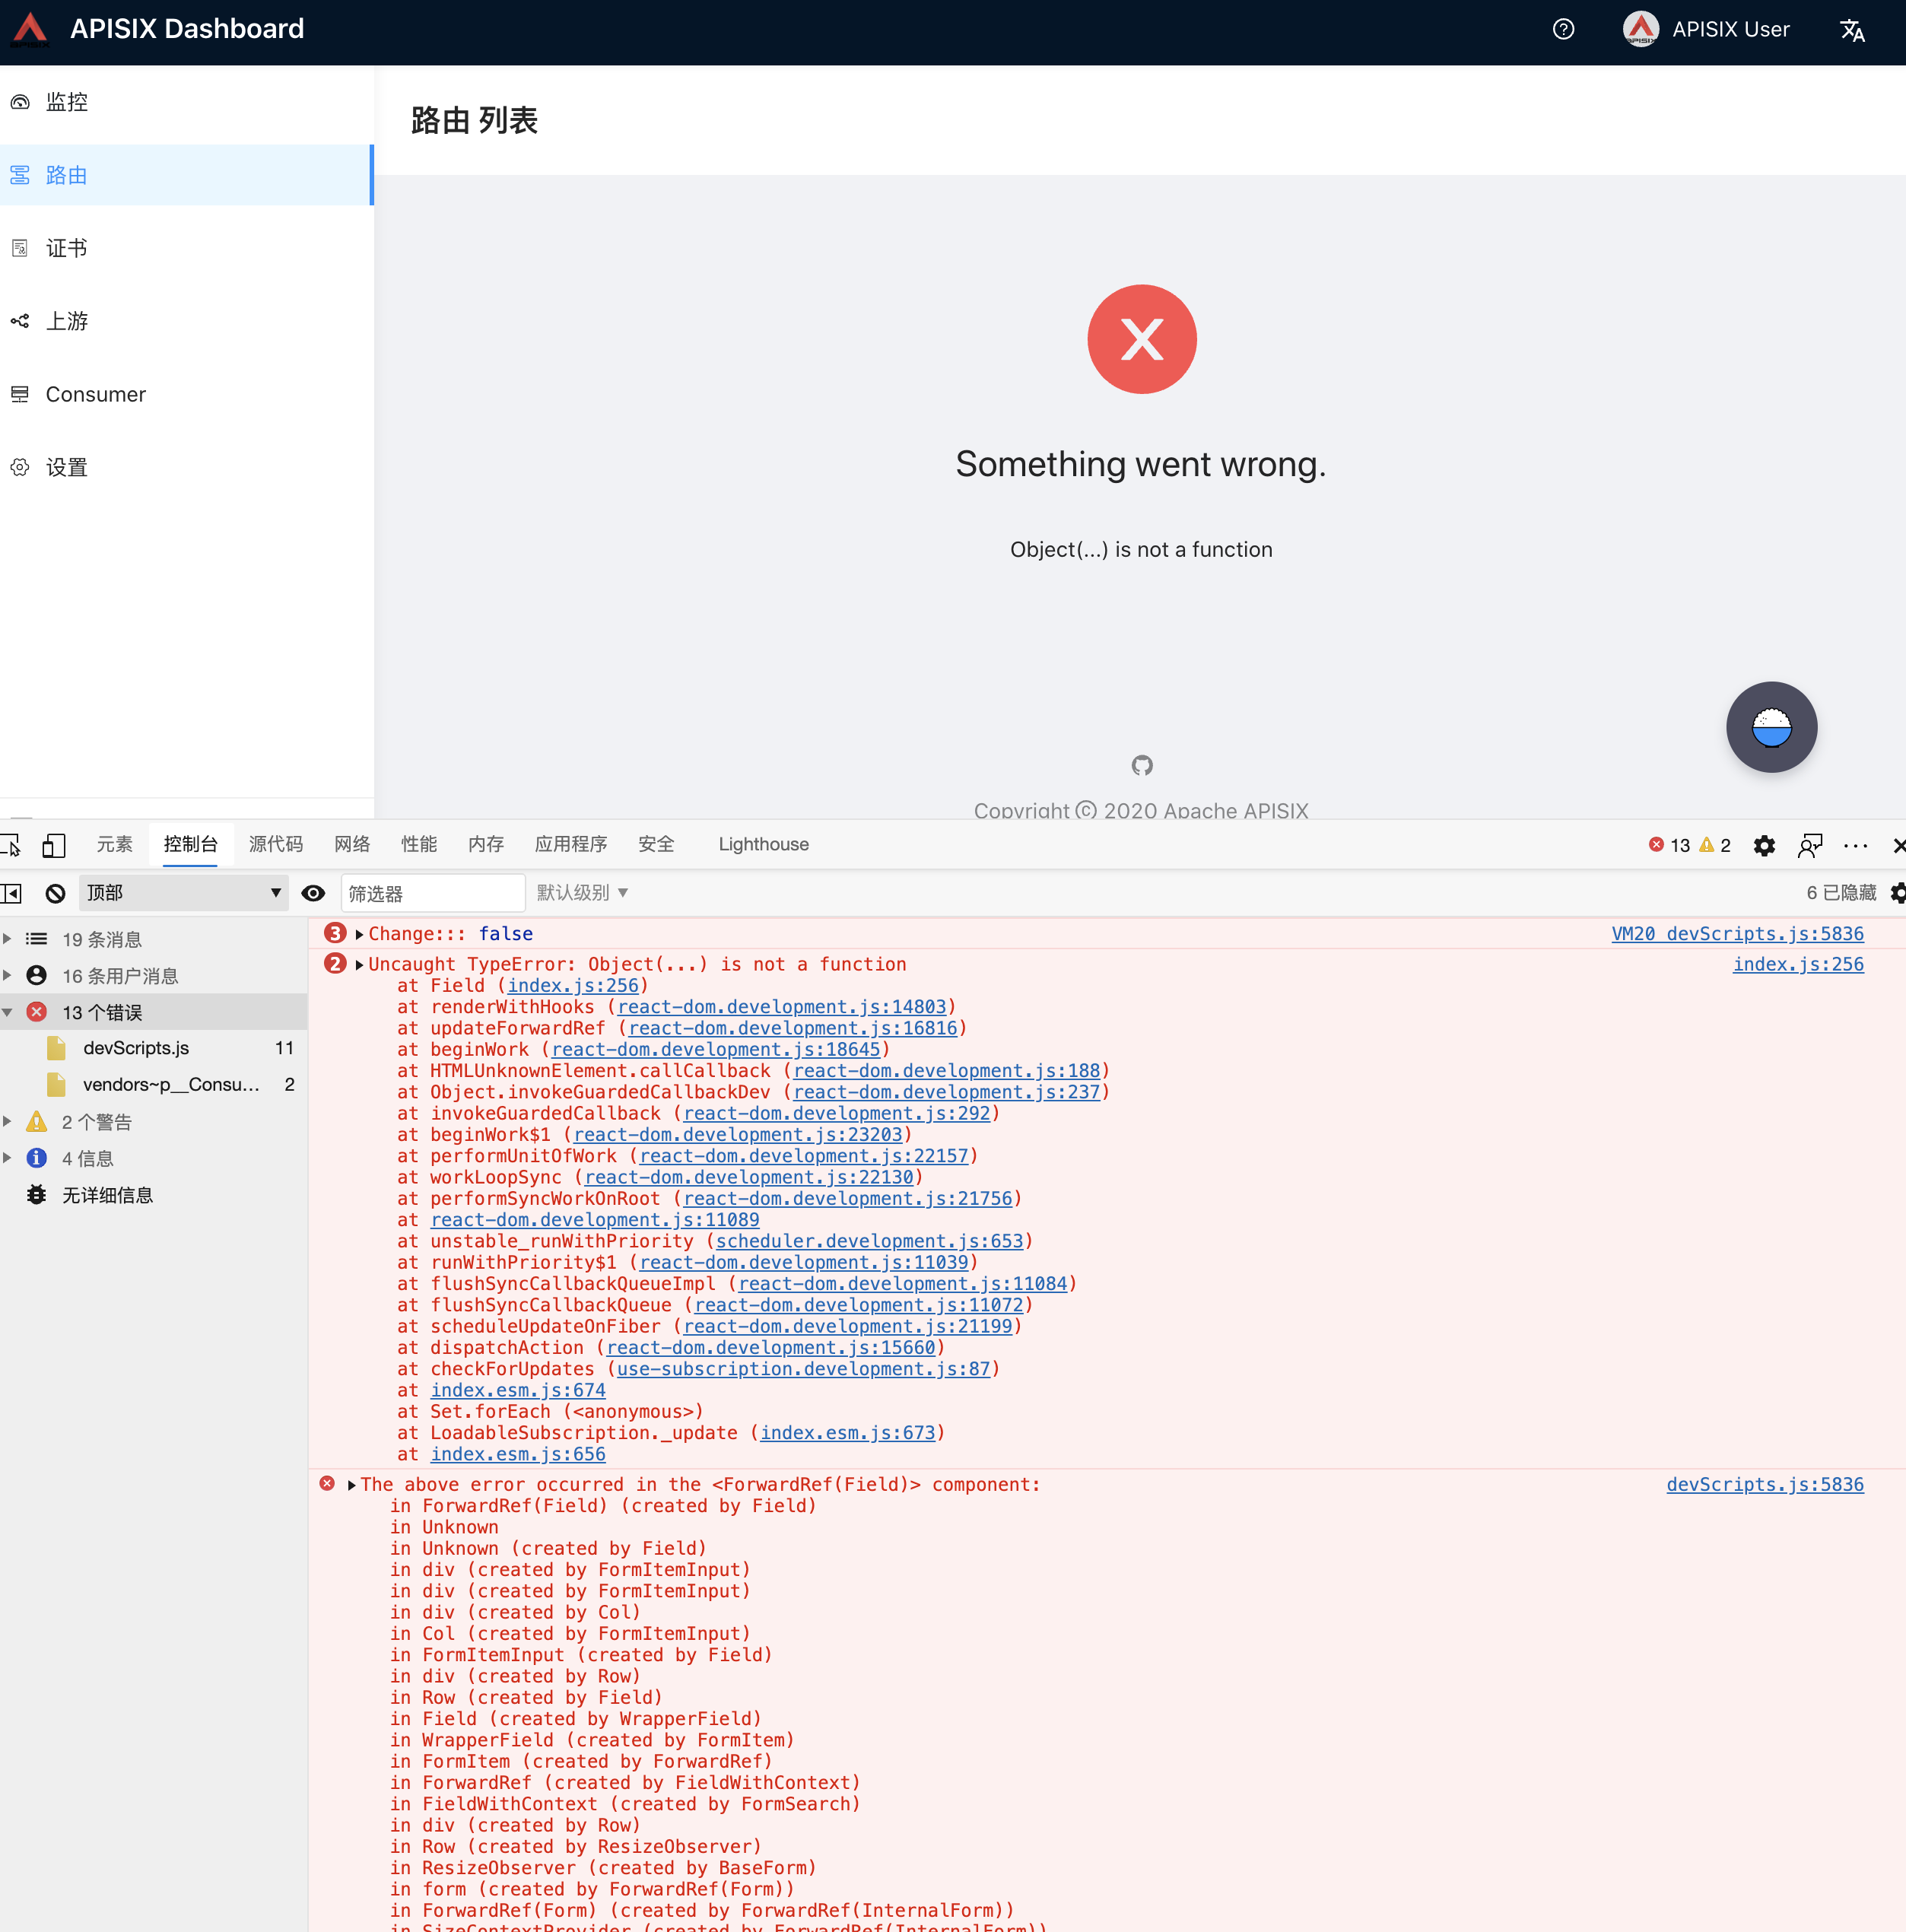This screenshot has height=1932, width=1906.
Task: Click the help question mark icon
Action: (1563, 29)
